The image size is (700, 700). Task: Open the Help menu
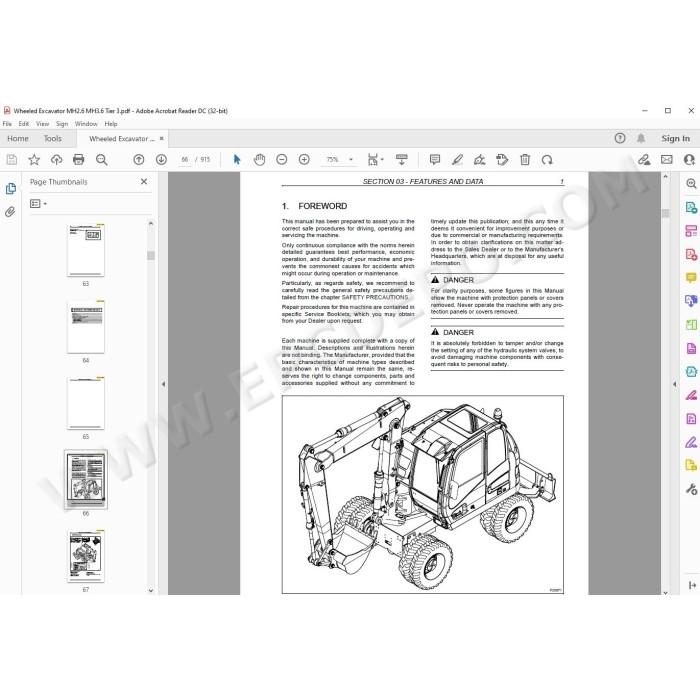point(111,124)
